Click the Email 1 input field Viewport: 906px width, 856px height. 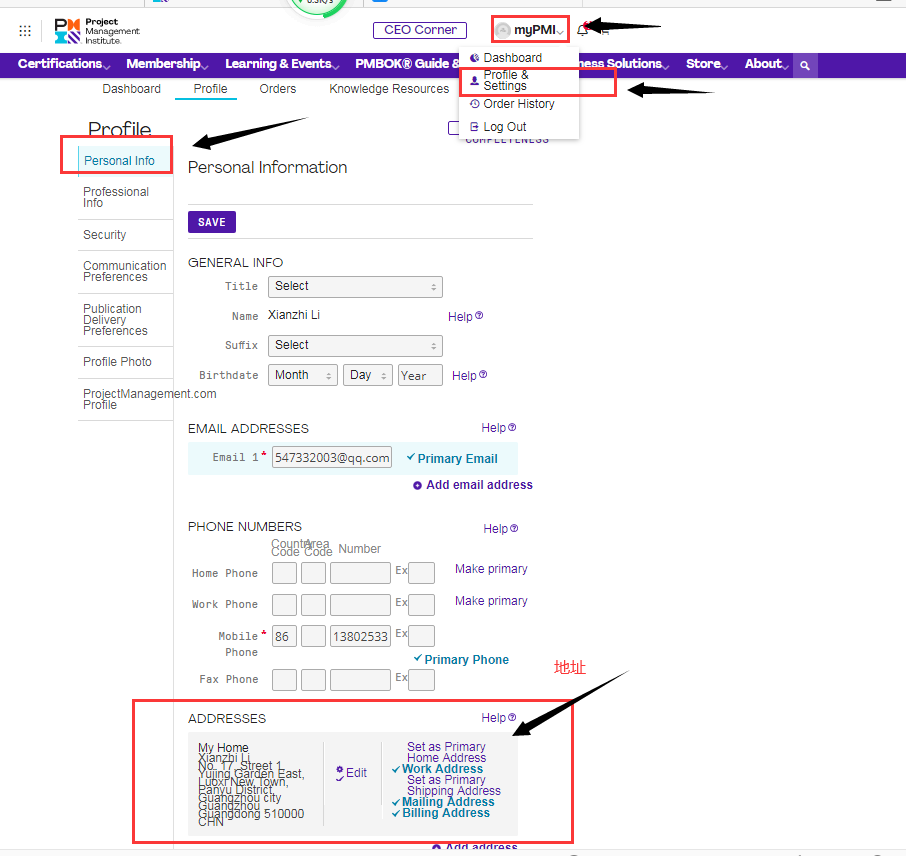(x=332, y=457)
